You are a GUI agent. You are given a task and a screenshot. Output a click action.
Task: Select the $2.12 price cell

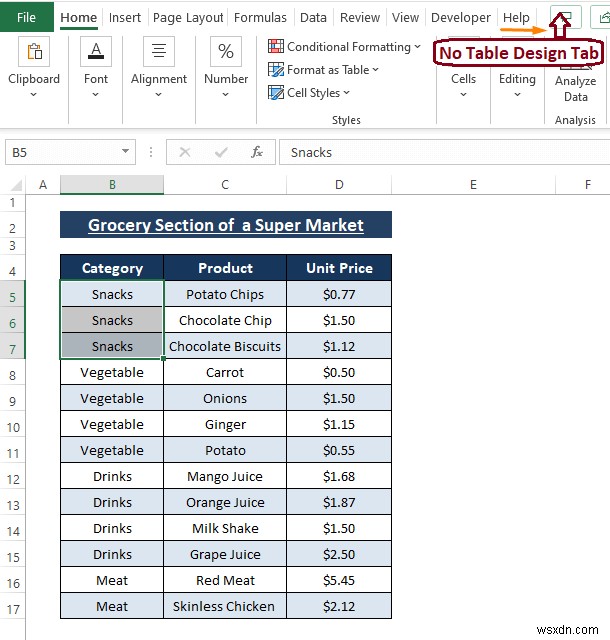339,606
